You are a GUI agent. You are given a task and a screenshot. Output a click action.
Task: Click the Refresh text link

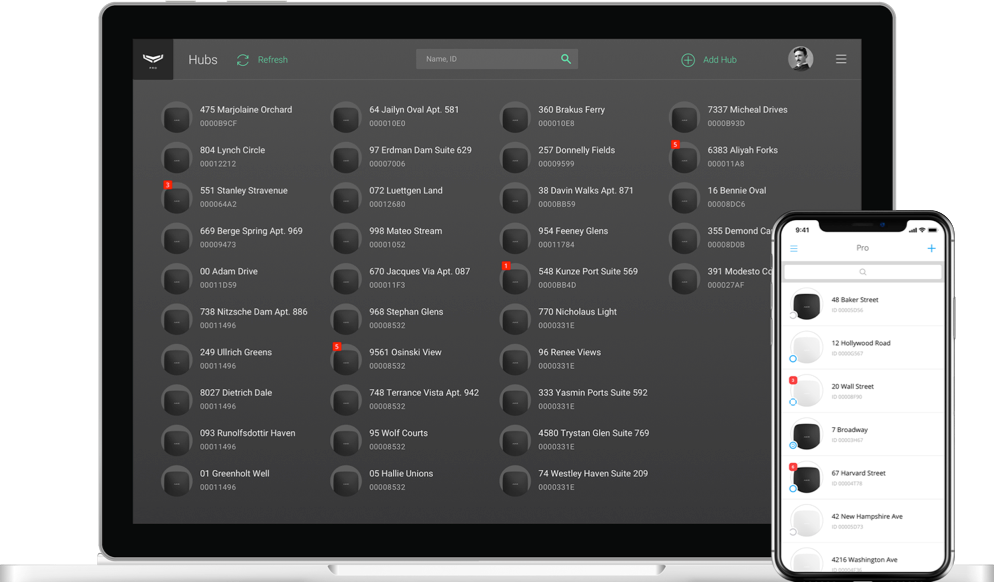point(273,60)
